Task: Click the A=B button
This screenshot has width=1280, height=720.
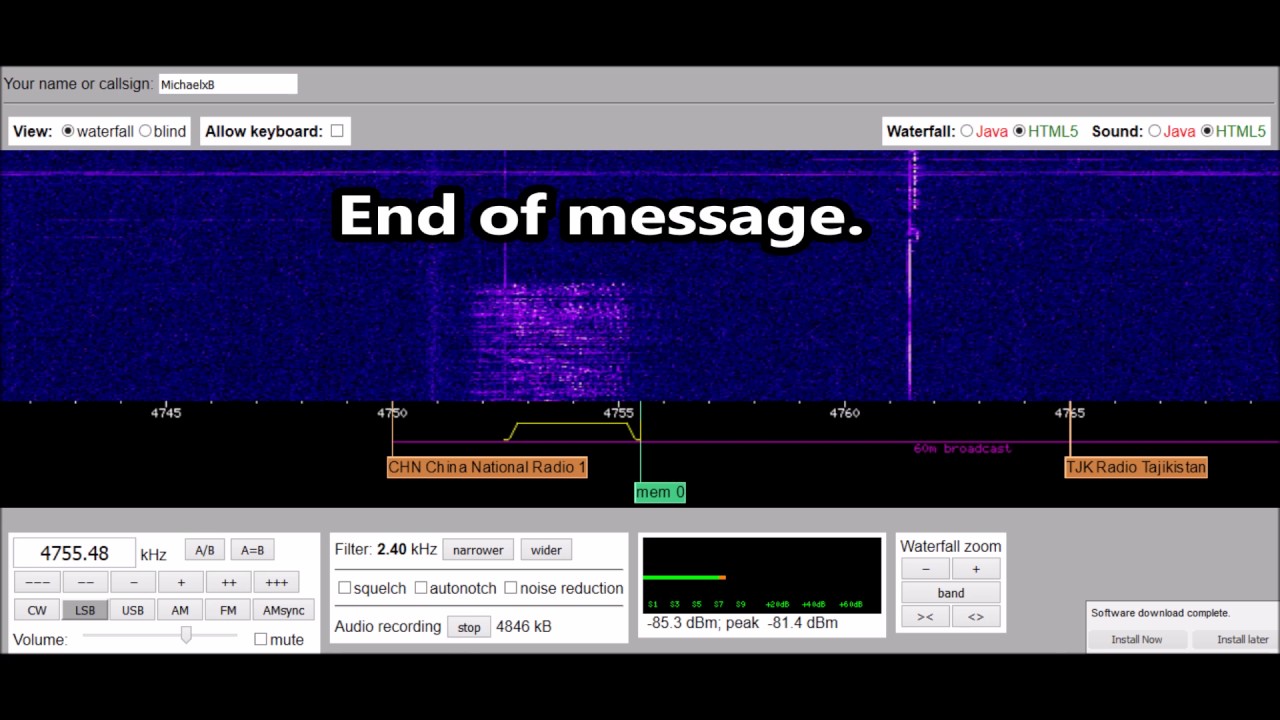Action: coord(252,550)
